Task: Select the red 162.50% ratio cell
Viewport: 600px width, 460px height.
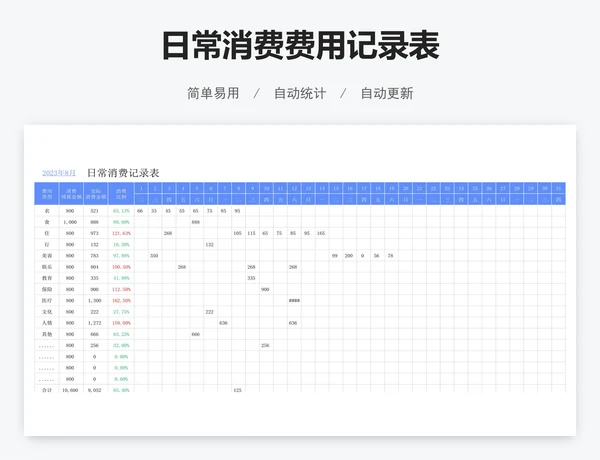Action: pyautogui.click(x=121, y=300)
